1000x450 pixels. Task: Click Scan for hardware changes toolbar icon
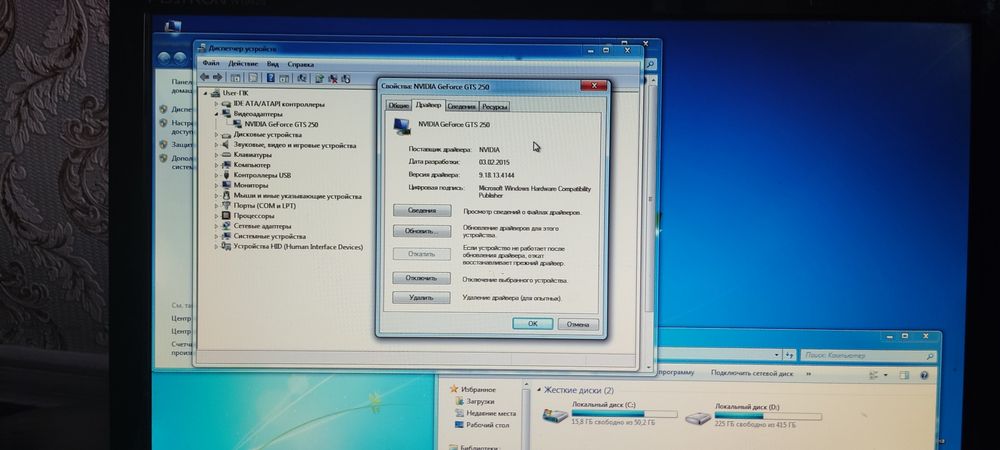[x=302, y=78]
